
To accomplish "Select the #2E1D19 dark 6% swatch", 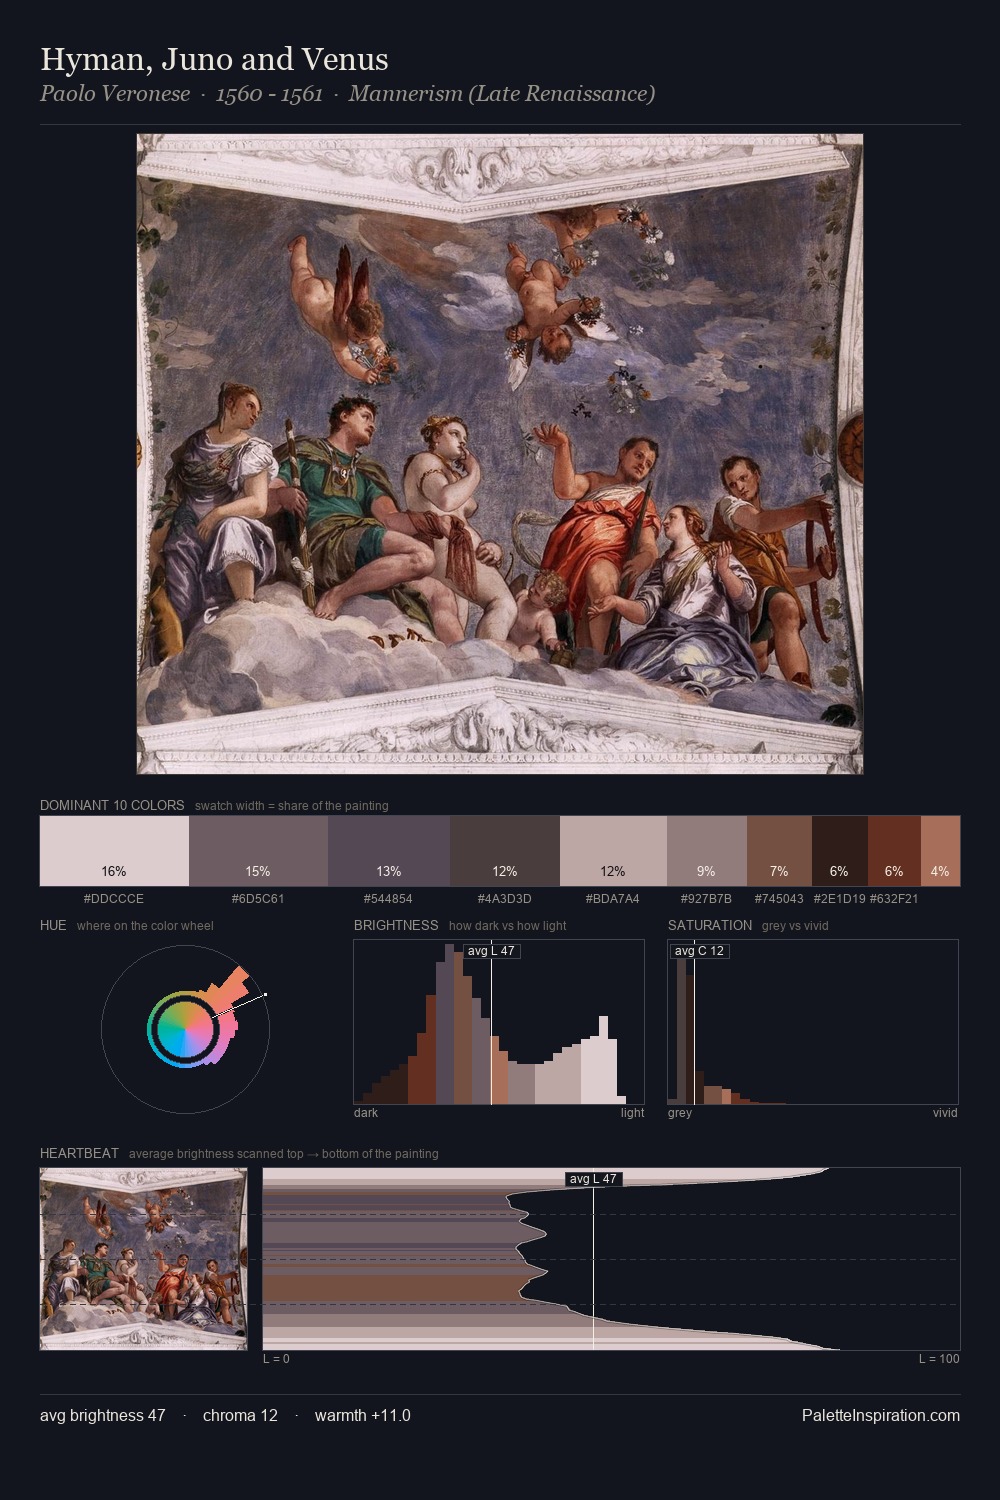I will pyautogui.click(x=840, y=851).
